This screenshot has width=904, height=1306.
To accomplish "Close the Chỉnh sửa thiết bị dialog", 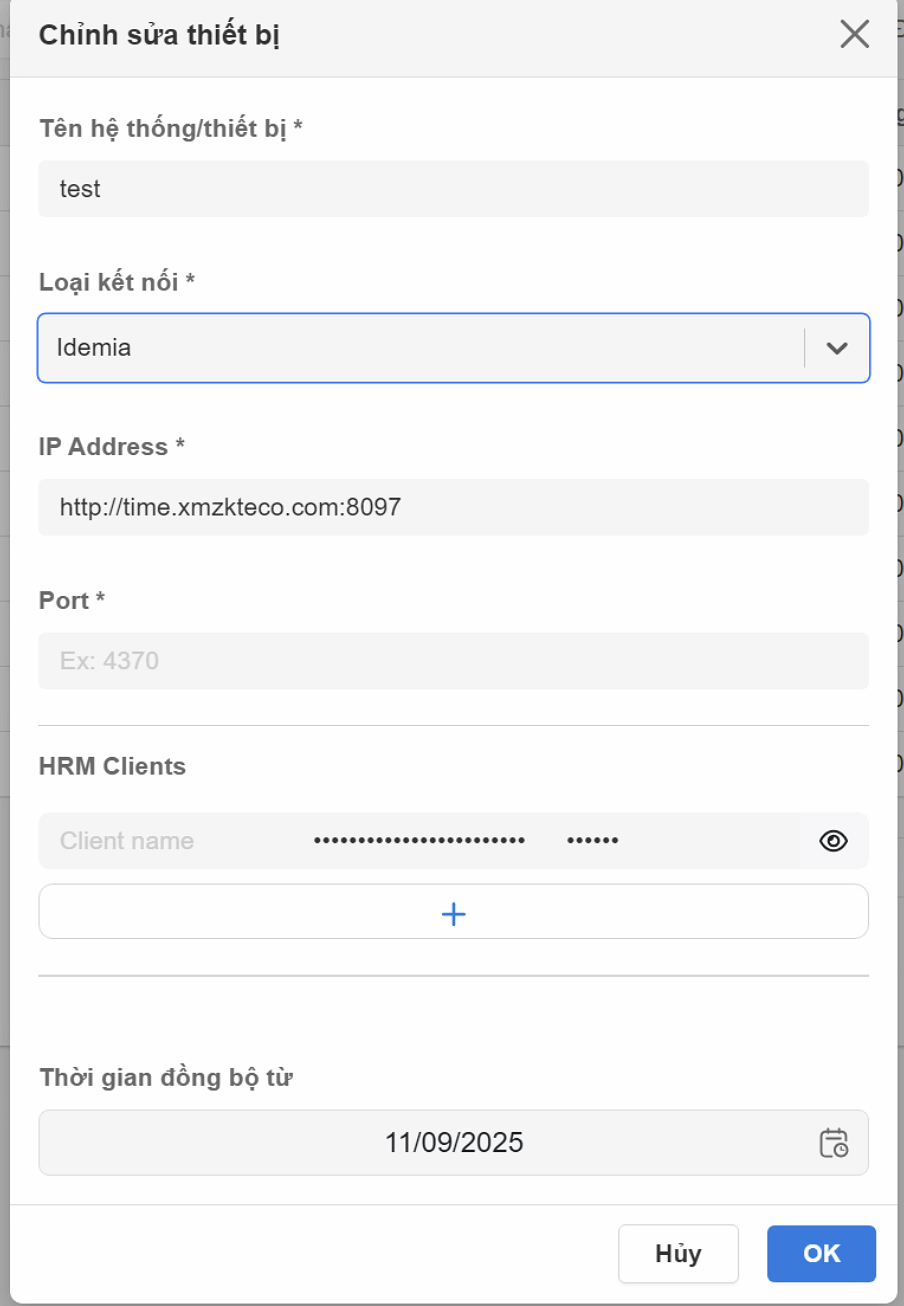I will (854, 35).
